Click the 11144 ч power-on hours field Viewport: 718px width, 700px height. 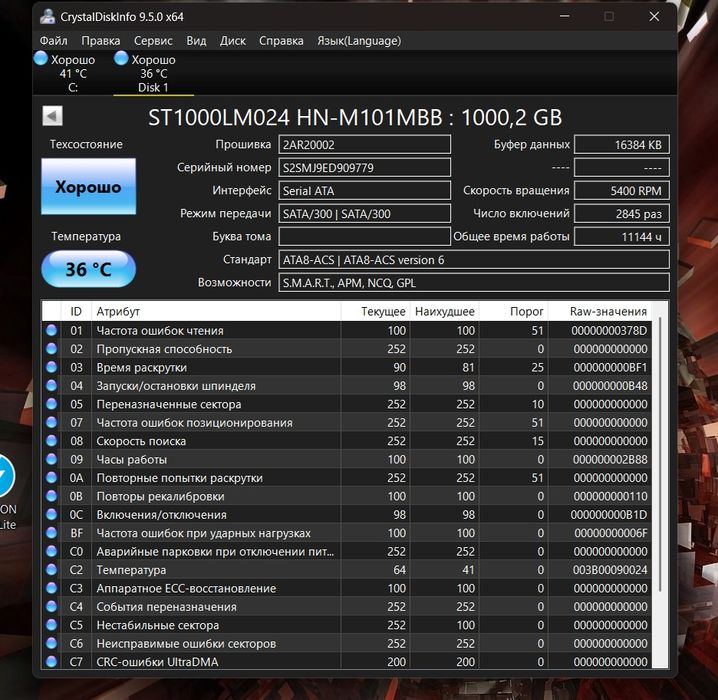point(622,236)
